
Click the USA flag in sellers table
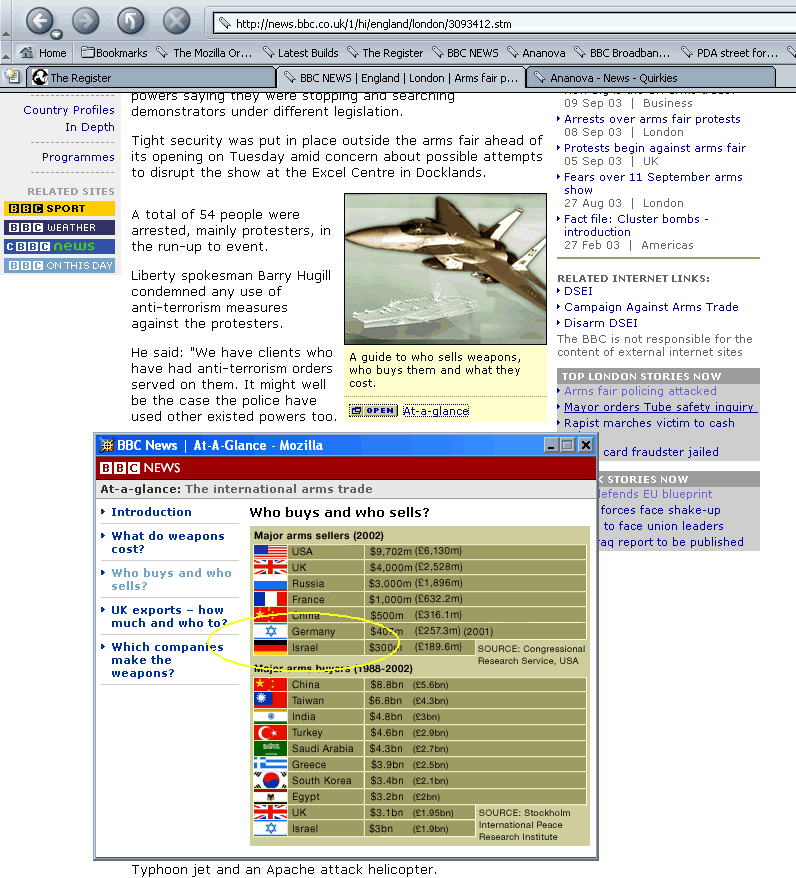coord(270,552)
